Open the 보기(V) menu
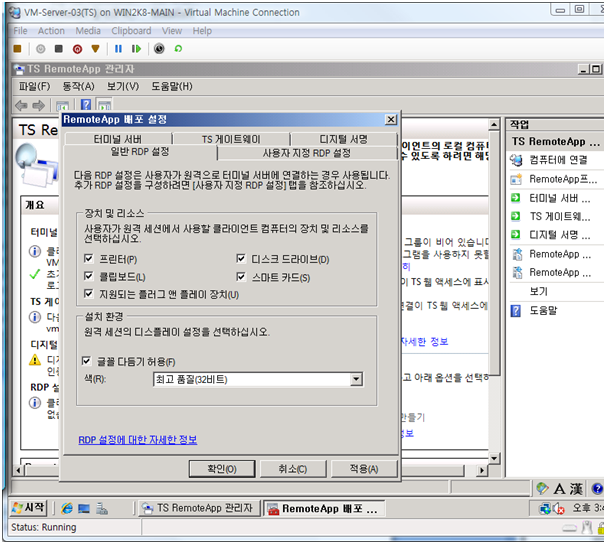The image size is (606, 544). click(x=123, y=86)
